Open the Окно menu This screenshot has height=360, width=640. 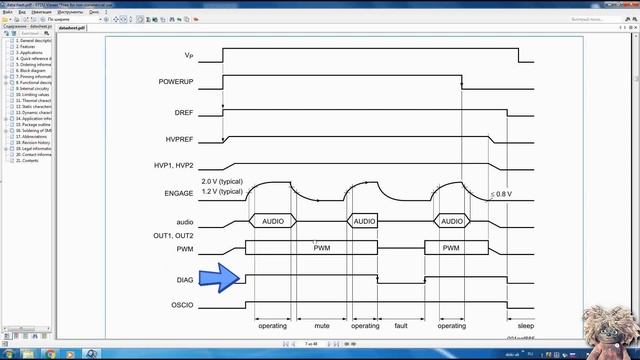[x=94, y=12]
